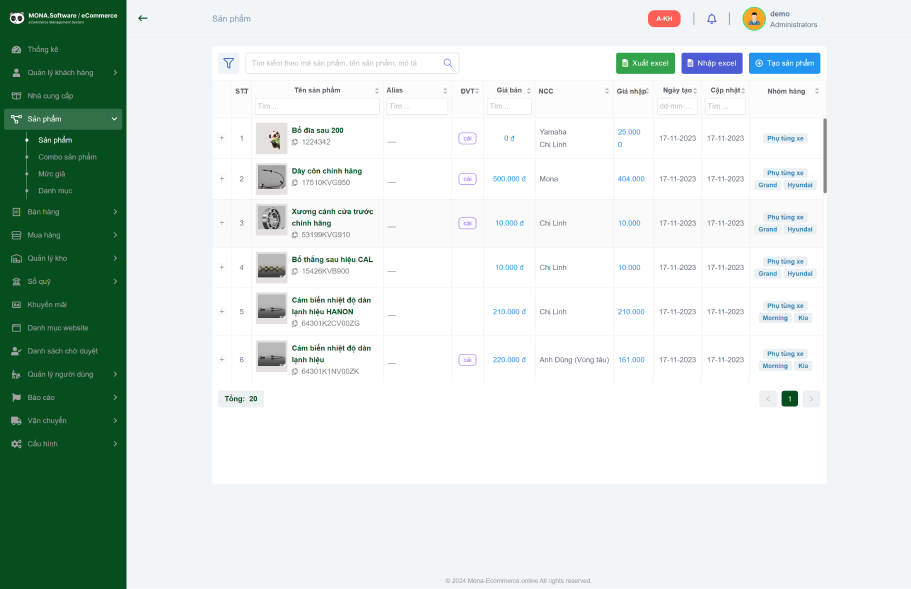The height and width of the screenshot is (589, 911).
Task: Expand row 1 with plus sign
Action: [222, 138]
